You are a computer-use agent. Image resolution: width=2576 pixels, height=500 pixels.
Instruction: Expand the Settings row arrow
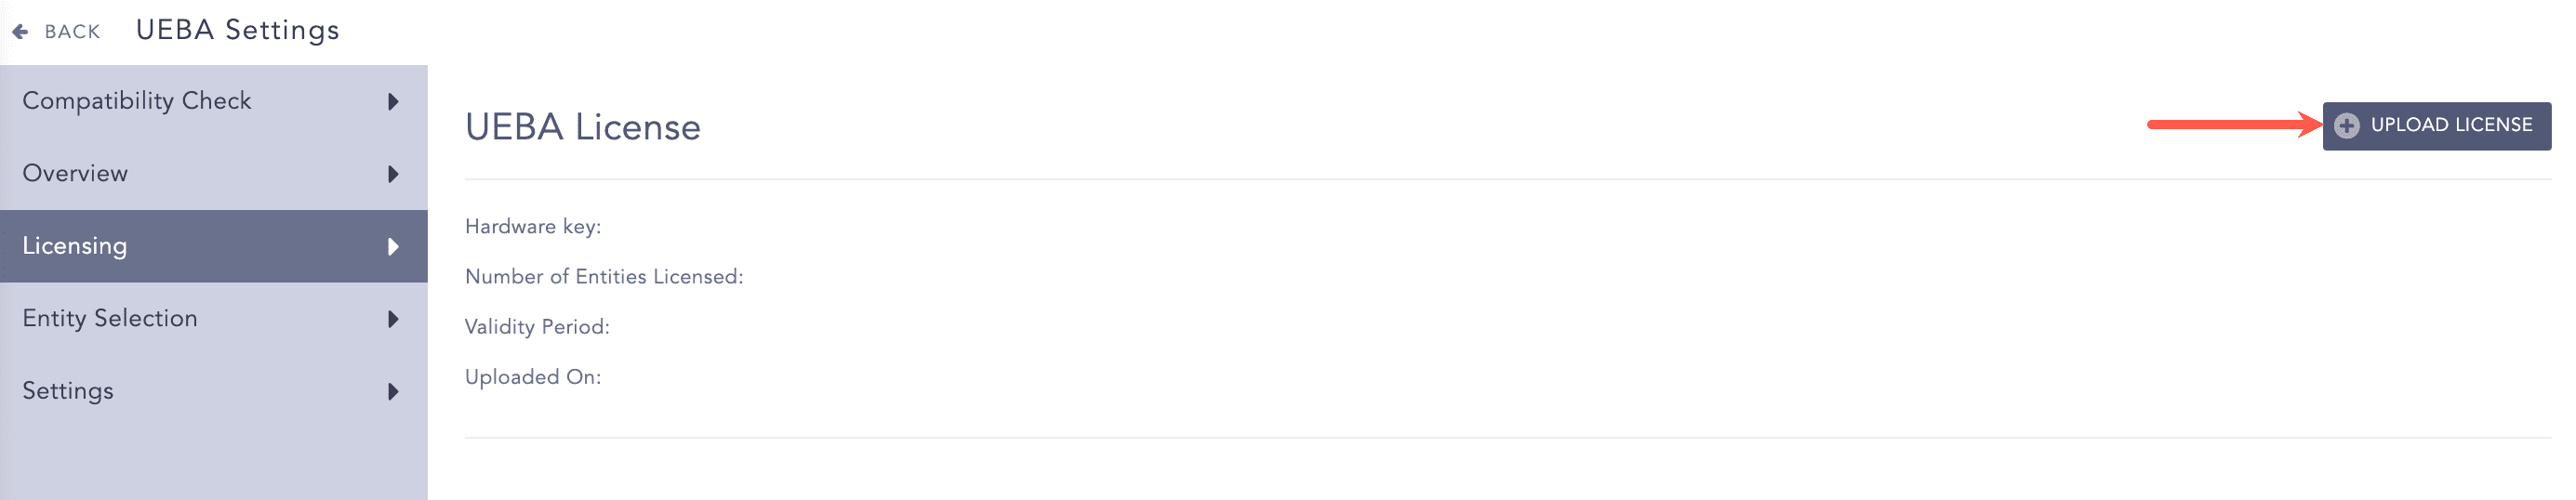[393, 391]
